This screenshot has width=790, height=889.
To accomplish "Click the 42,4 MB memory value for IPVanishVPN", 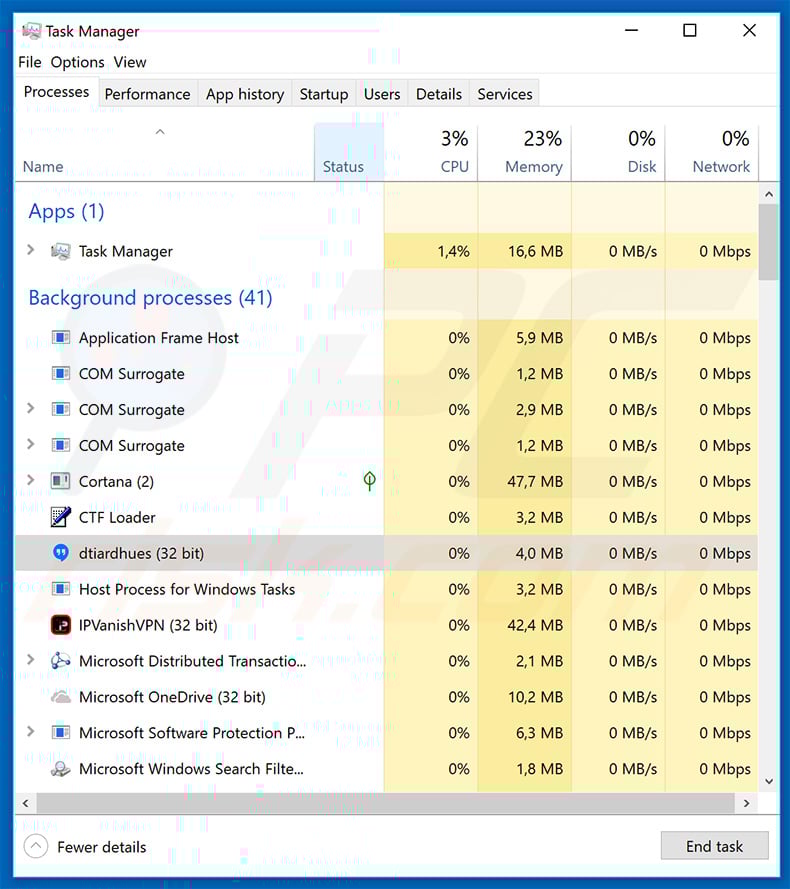I will click(x=535, y=625).
